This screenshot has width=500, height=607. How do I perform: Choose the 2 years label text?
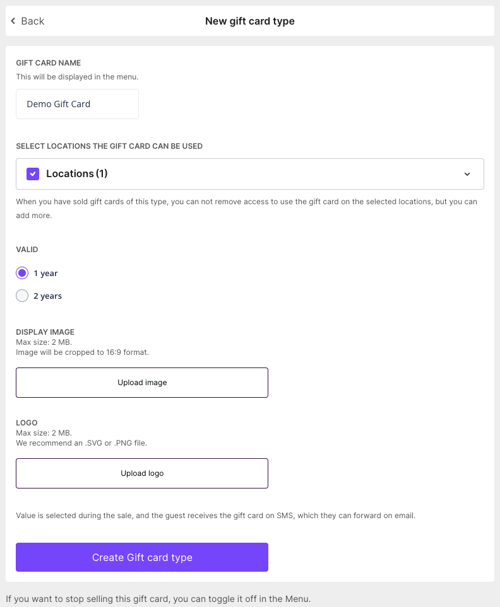48,296
